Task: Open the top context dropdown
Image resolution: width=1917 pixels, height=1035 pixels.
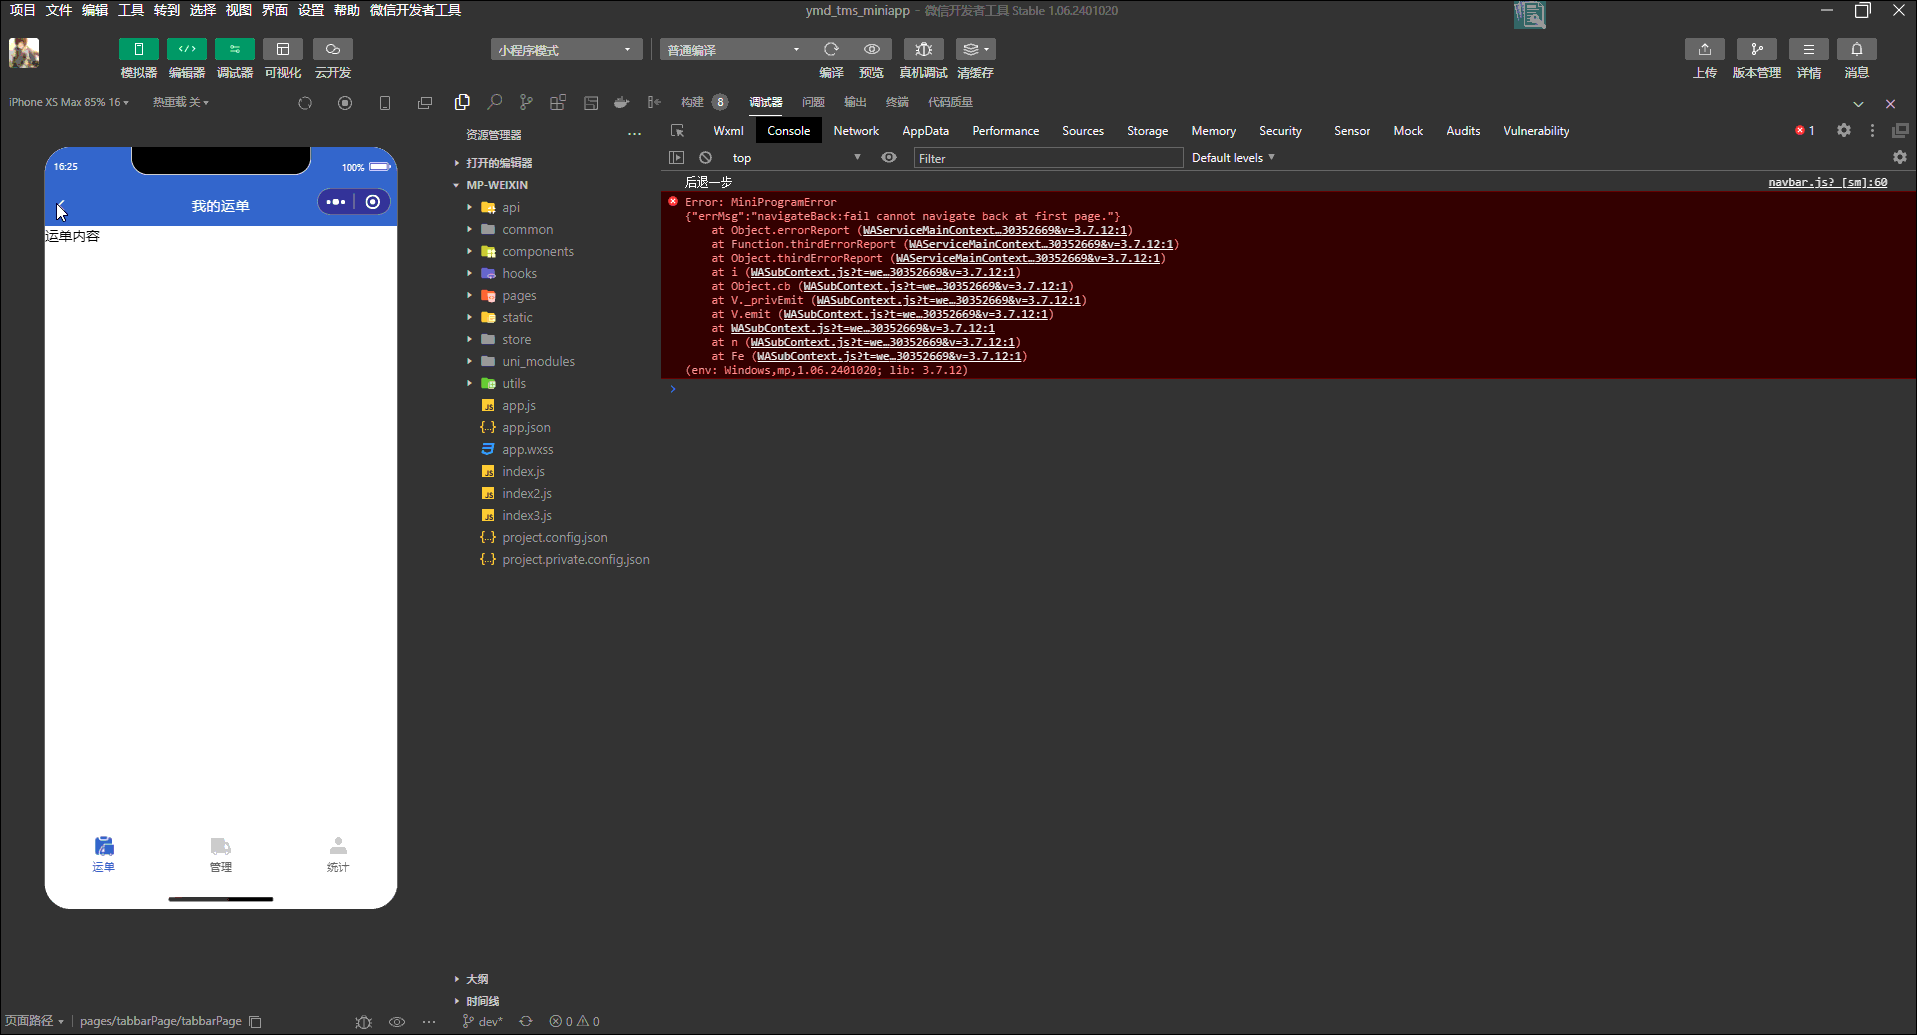Action: [796, 158]
